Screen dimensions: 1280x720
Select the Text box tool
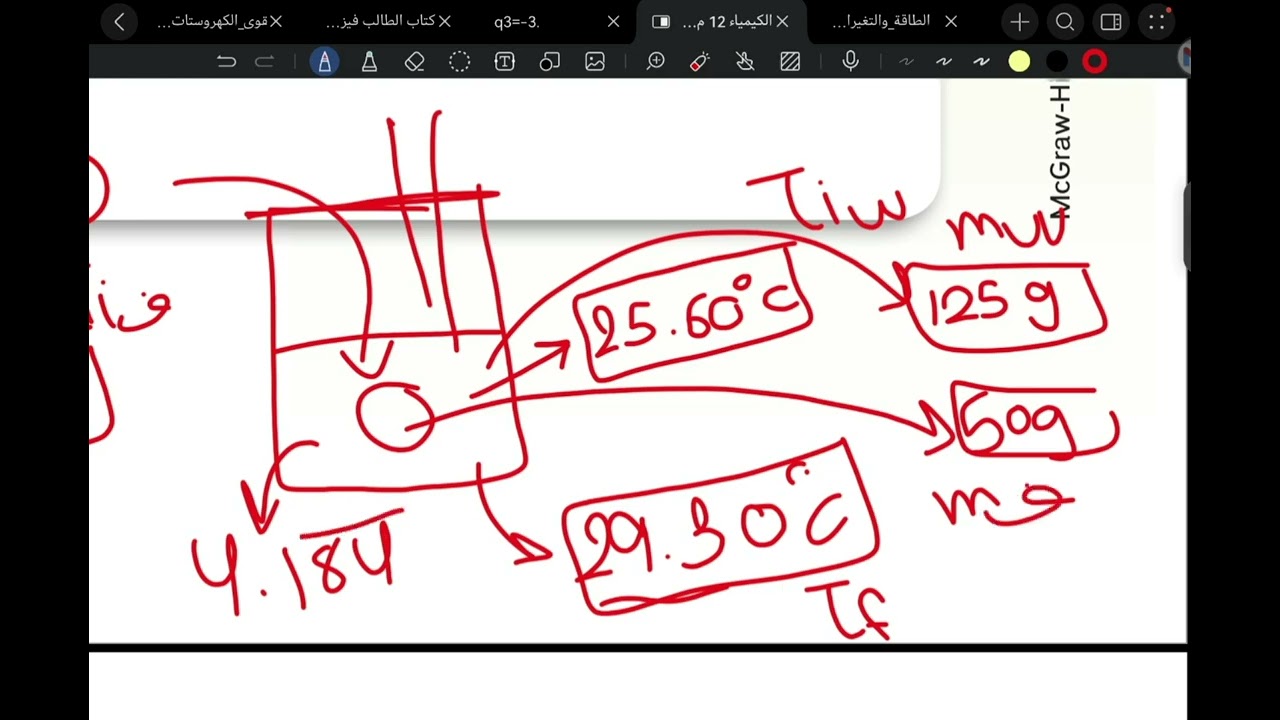[505, 62]
